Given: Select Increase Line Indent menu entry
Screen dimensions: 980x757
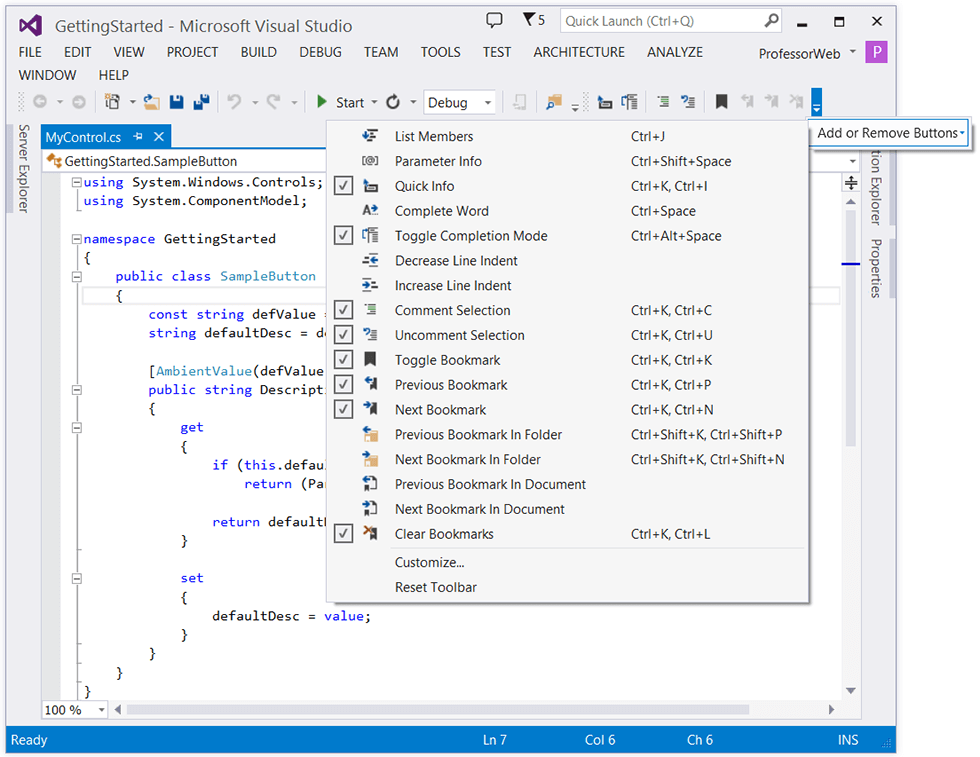Looking at the screenshot, I should (x=568, y=285).
